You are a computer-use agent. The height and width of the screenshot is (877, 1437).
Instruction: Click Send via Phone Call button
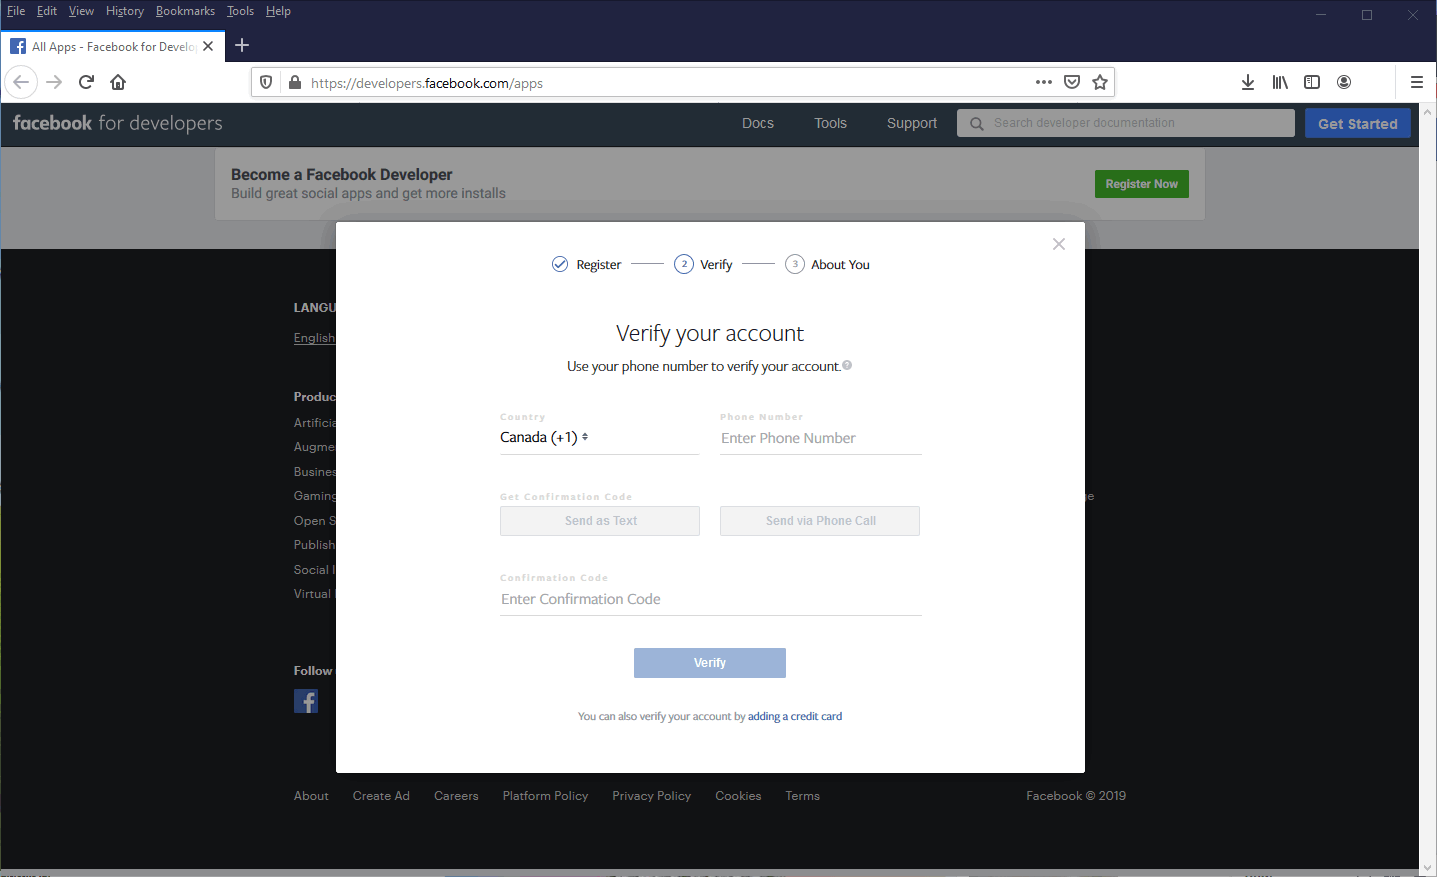[x=820, y=521]
